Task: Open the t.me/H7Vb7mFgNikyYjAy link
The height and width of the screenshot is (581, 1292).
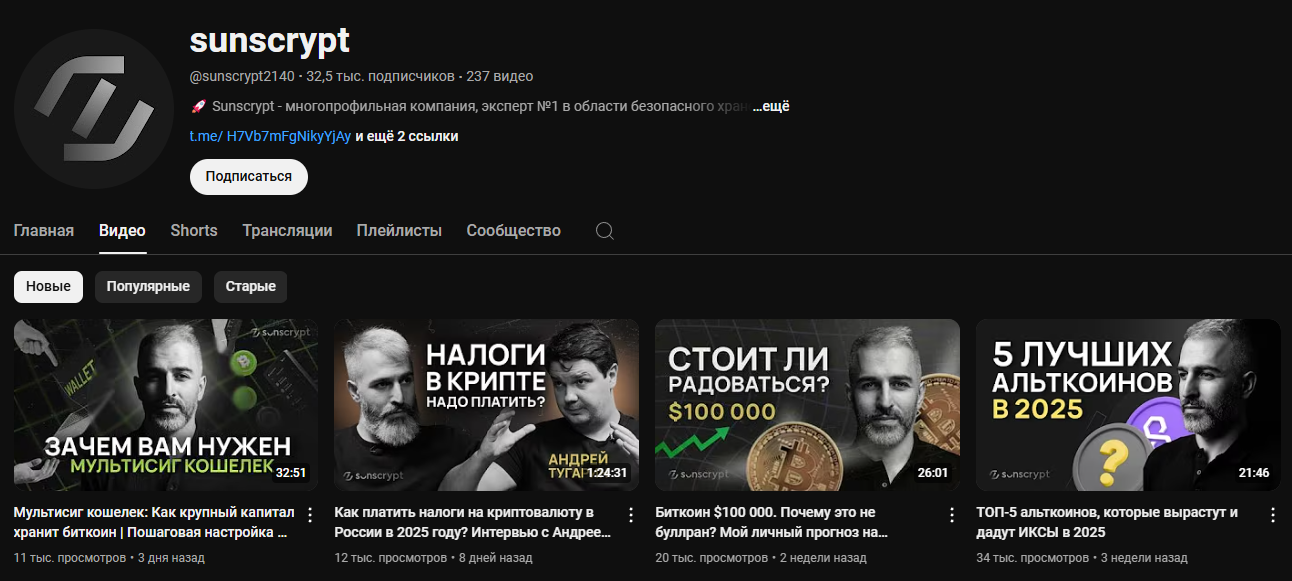Action: 270,136
